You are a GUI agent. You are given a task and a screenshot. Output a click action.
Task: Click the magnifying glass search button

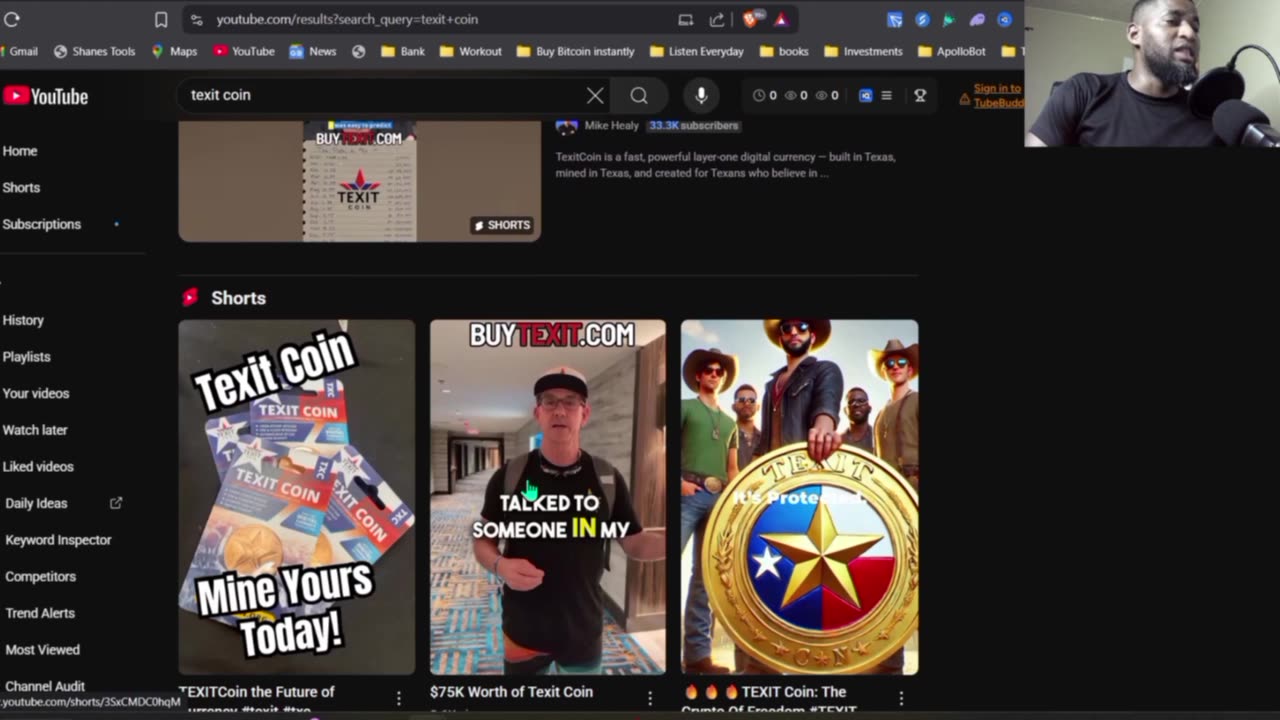[639, 95]
